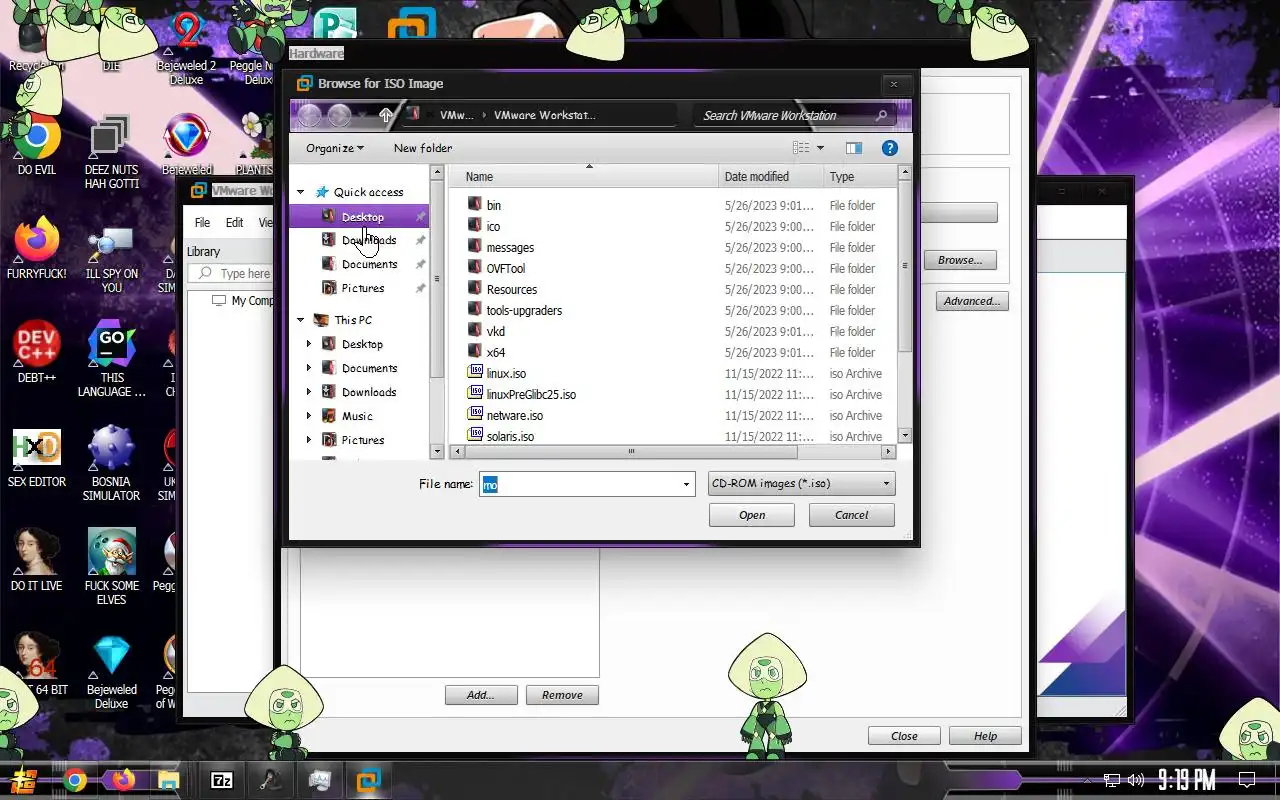
Task: Go up one folder level arrow
Action: click(x=386, y=115)
